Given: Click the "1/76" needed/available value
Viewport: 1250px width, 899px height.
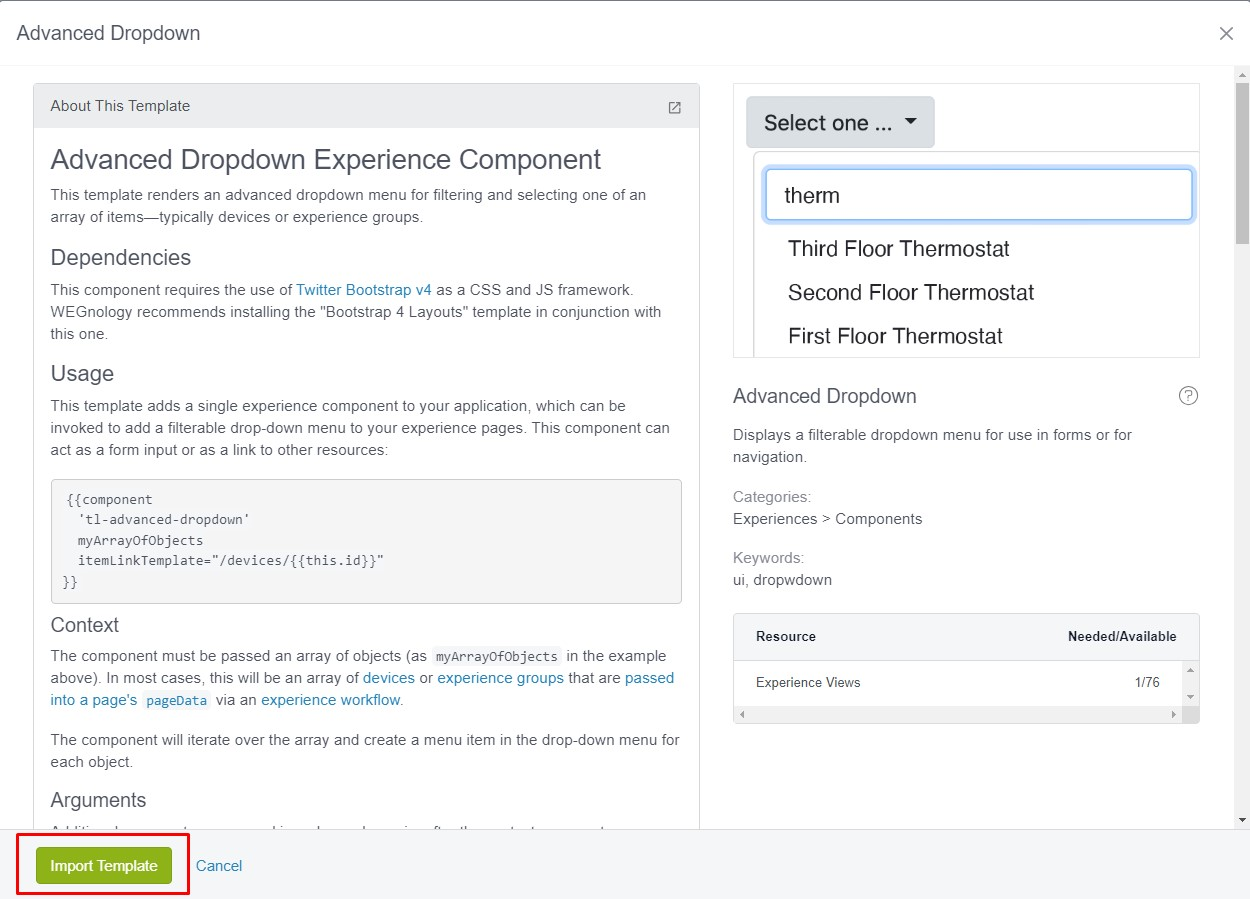Looking at the screenshot, I should [x=1147, y=683].
